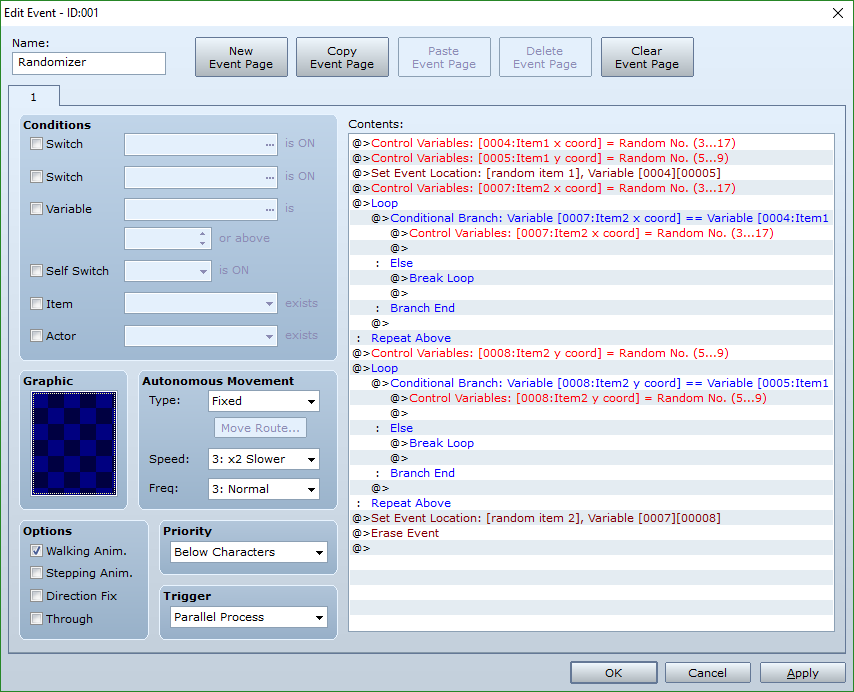Open the Trigger dropdown showing Parallel Process
This screenshot has height=692, width=854.
pyautogui.click(x=249, y=617)
